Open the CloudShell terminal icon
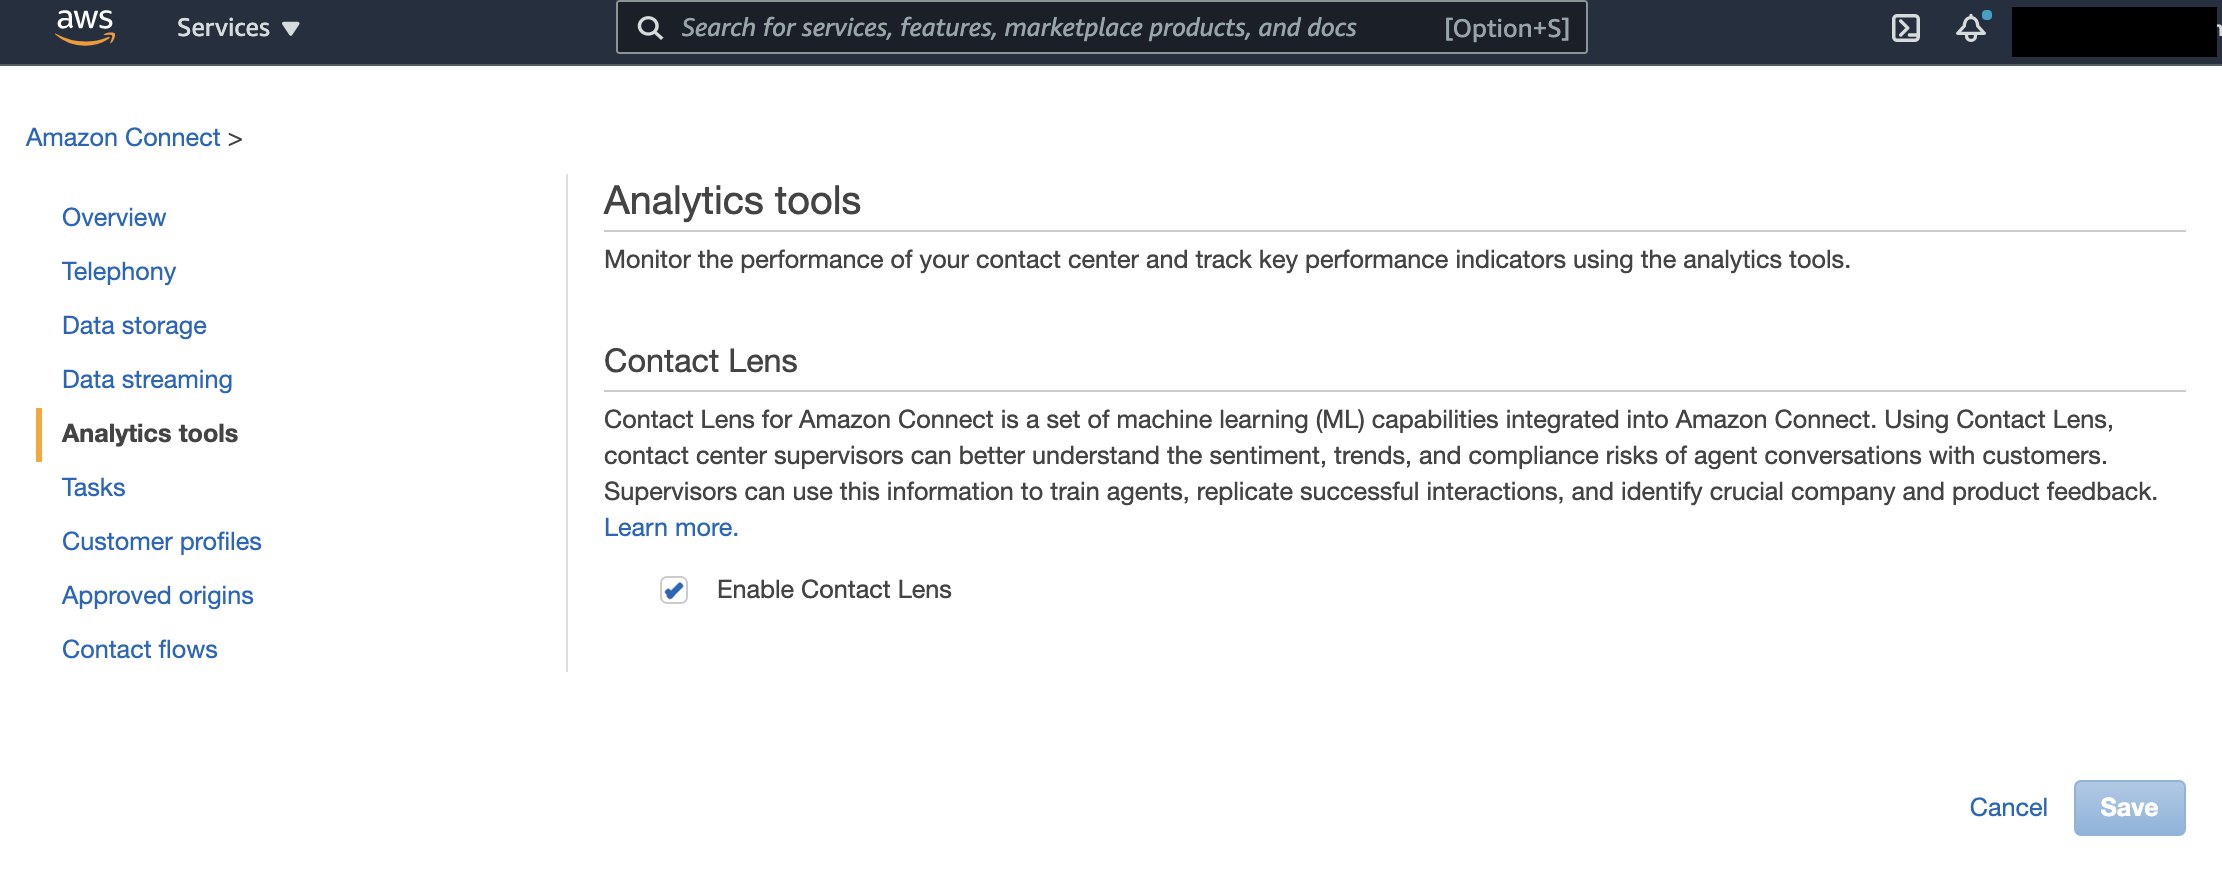Image resolution: width=2222 pixels, height=894 pixels. tap(1905, 28)
